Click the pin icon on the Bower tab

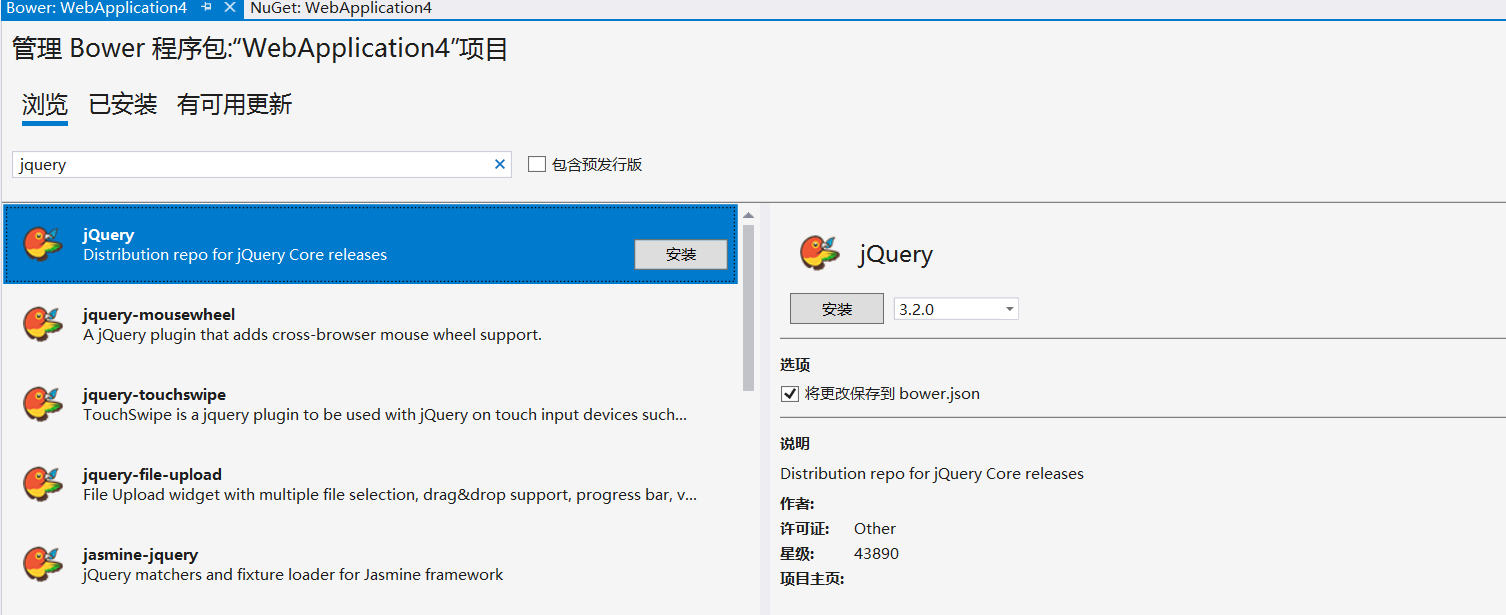tap(207, 8)
